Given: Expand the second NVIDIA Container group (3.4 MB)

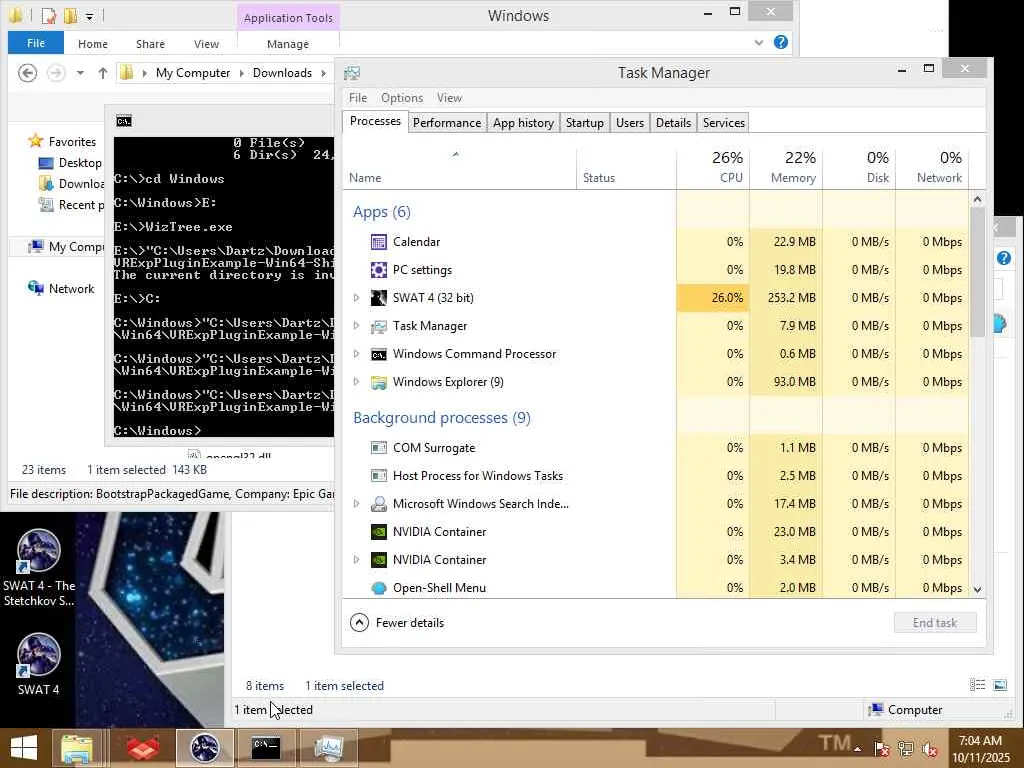Looking at the screenshot, I should click(x=357, y=560).
